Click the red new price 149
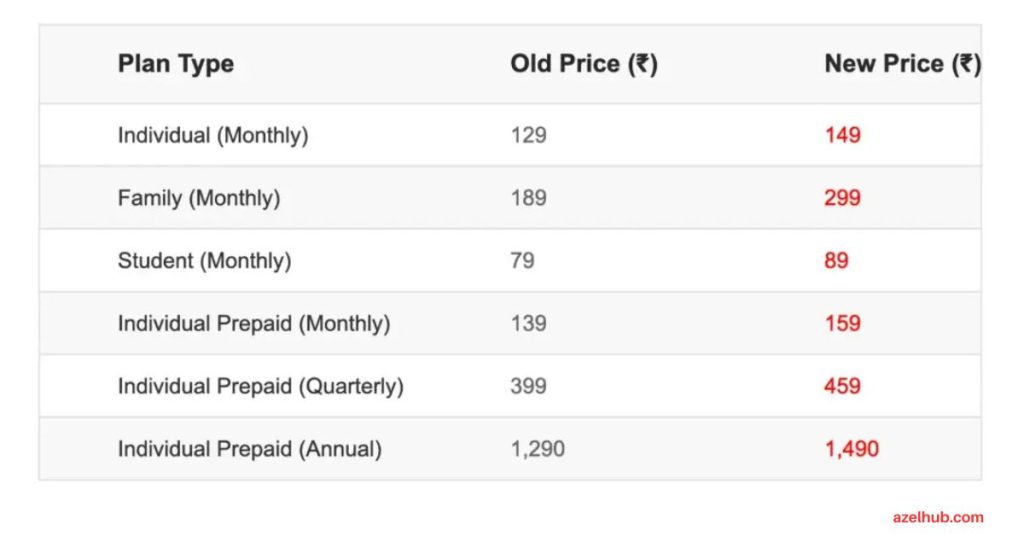Viewport: 1024px width, 536px height. (842, 135)
